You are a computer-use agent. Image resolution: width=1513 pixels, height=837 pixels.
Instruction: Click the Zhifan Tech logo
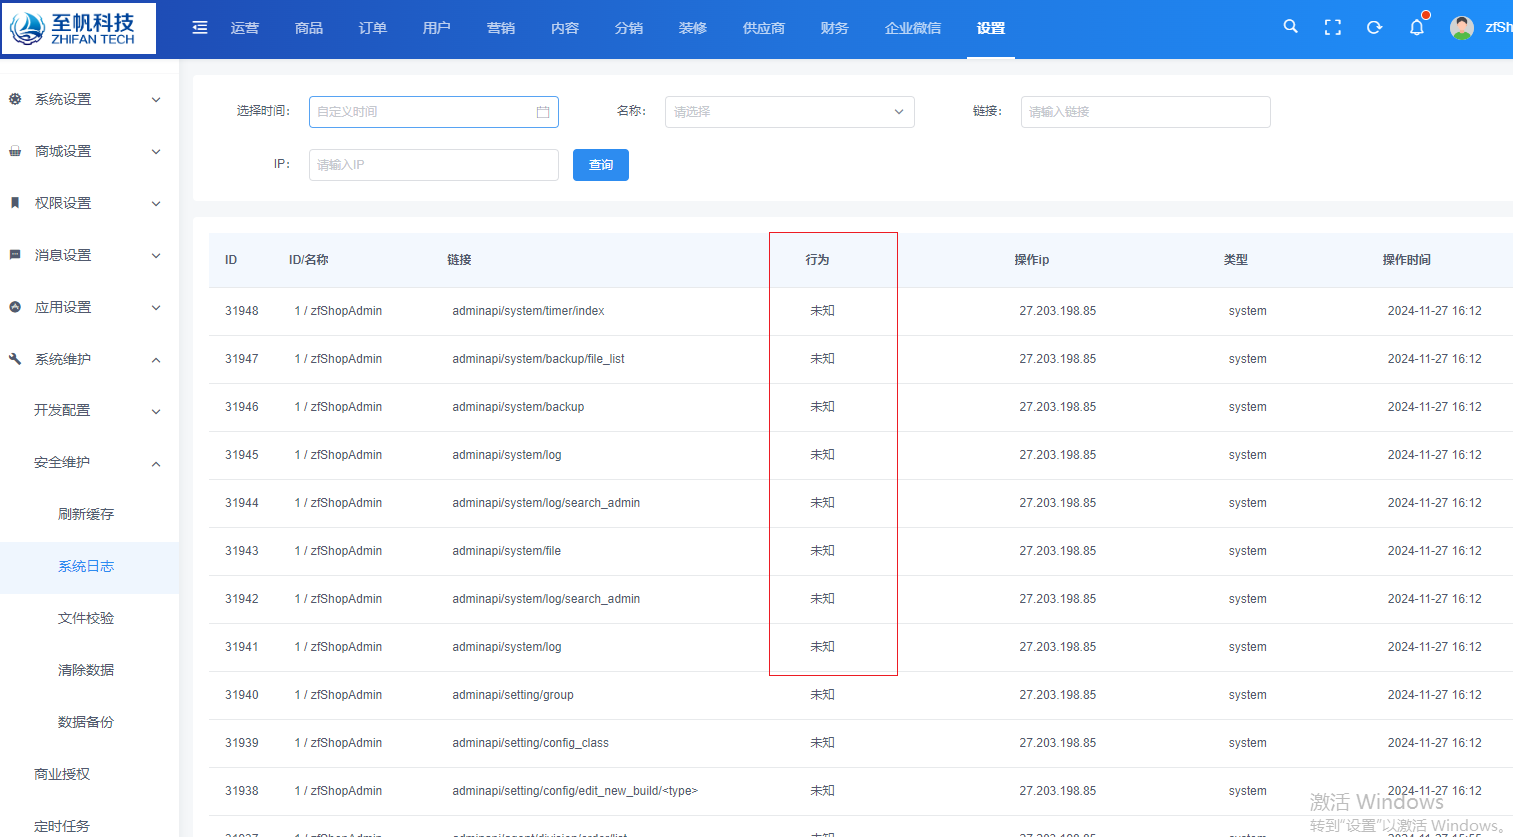point(78,28)
